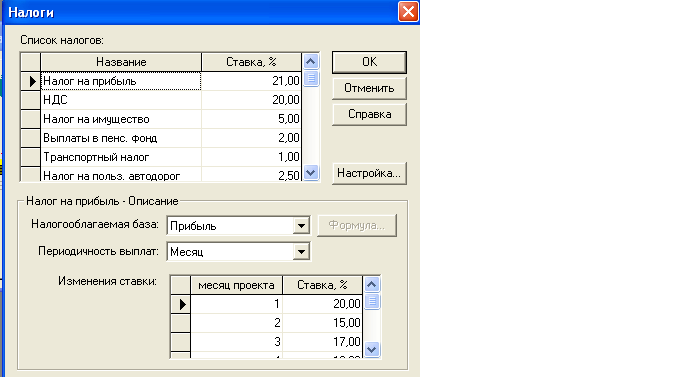This screenshot has width=683, height=384.
Task: Expand the Периодичность выплат dropdown arrow
Action: (x=301, y=252)
